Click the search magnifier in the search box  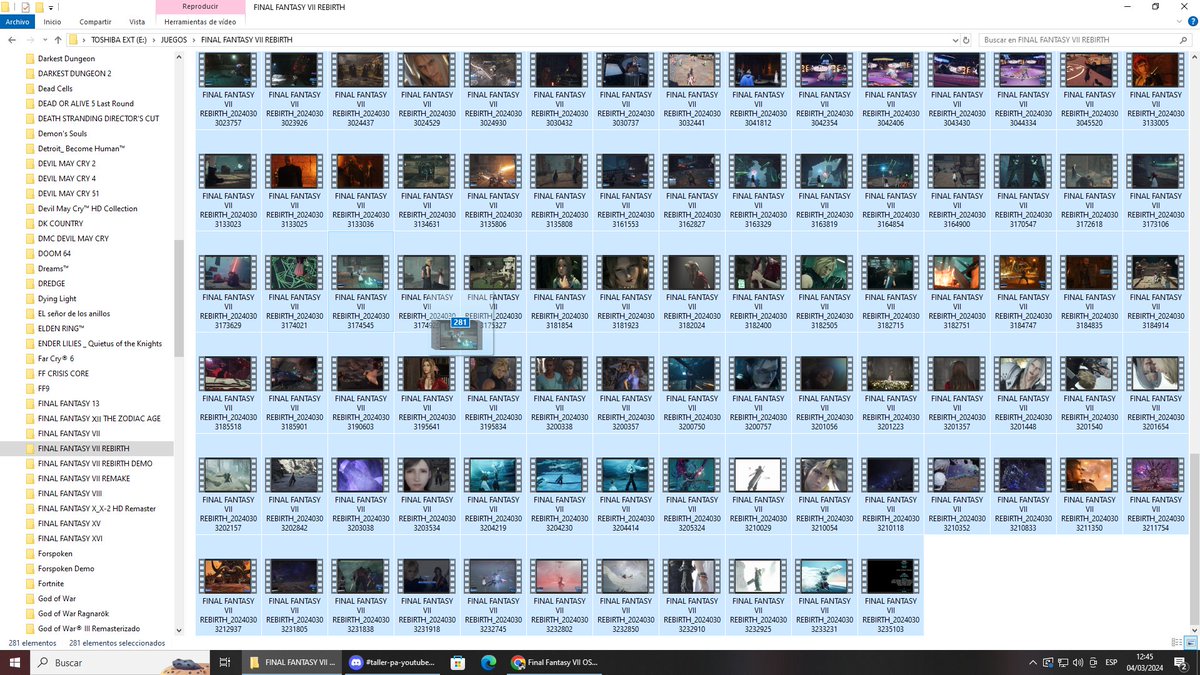pyautogui.click(x=1184, y=40)
